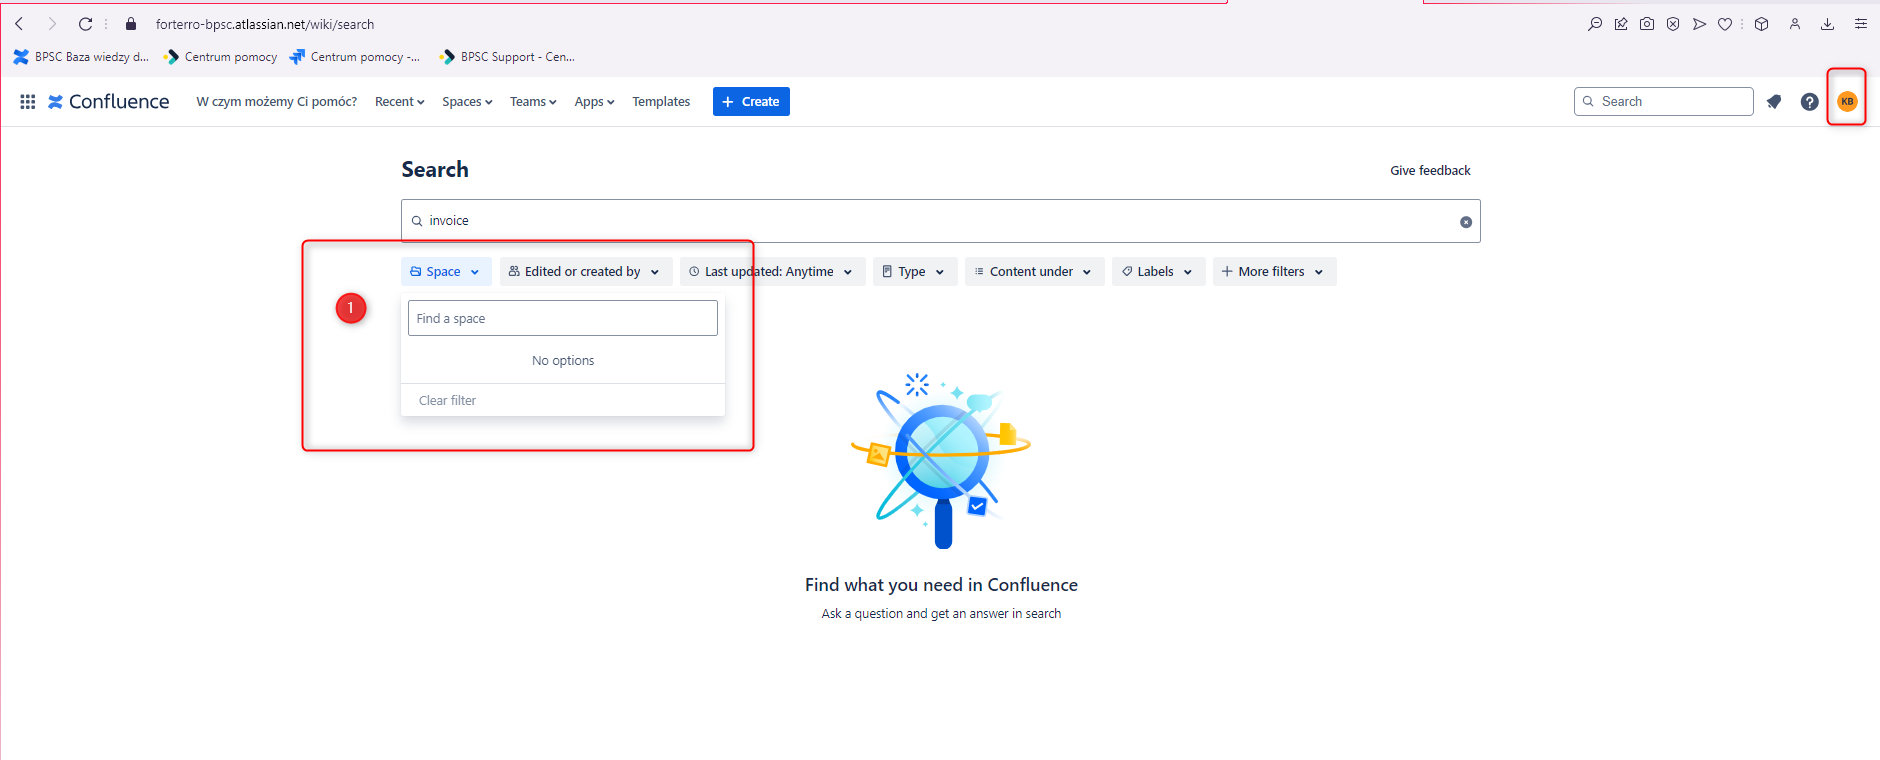Open the BPSC Support bookmark

coord(507,57)
